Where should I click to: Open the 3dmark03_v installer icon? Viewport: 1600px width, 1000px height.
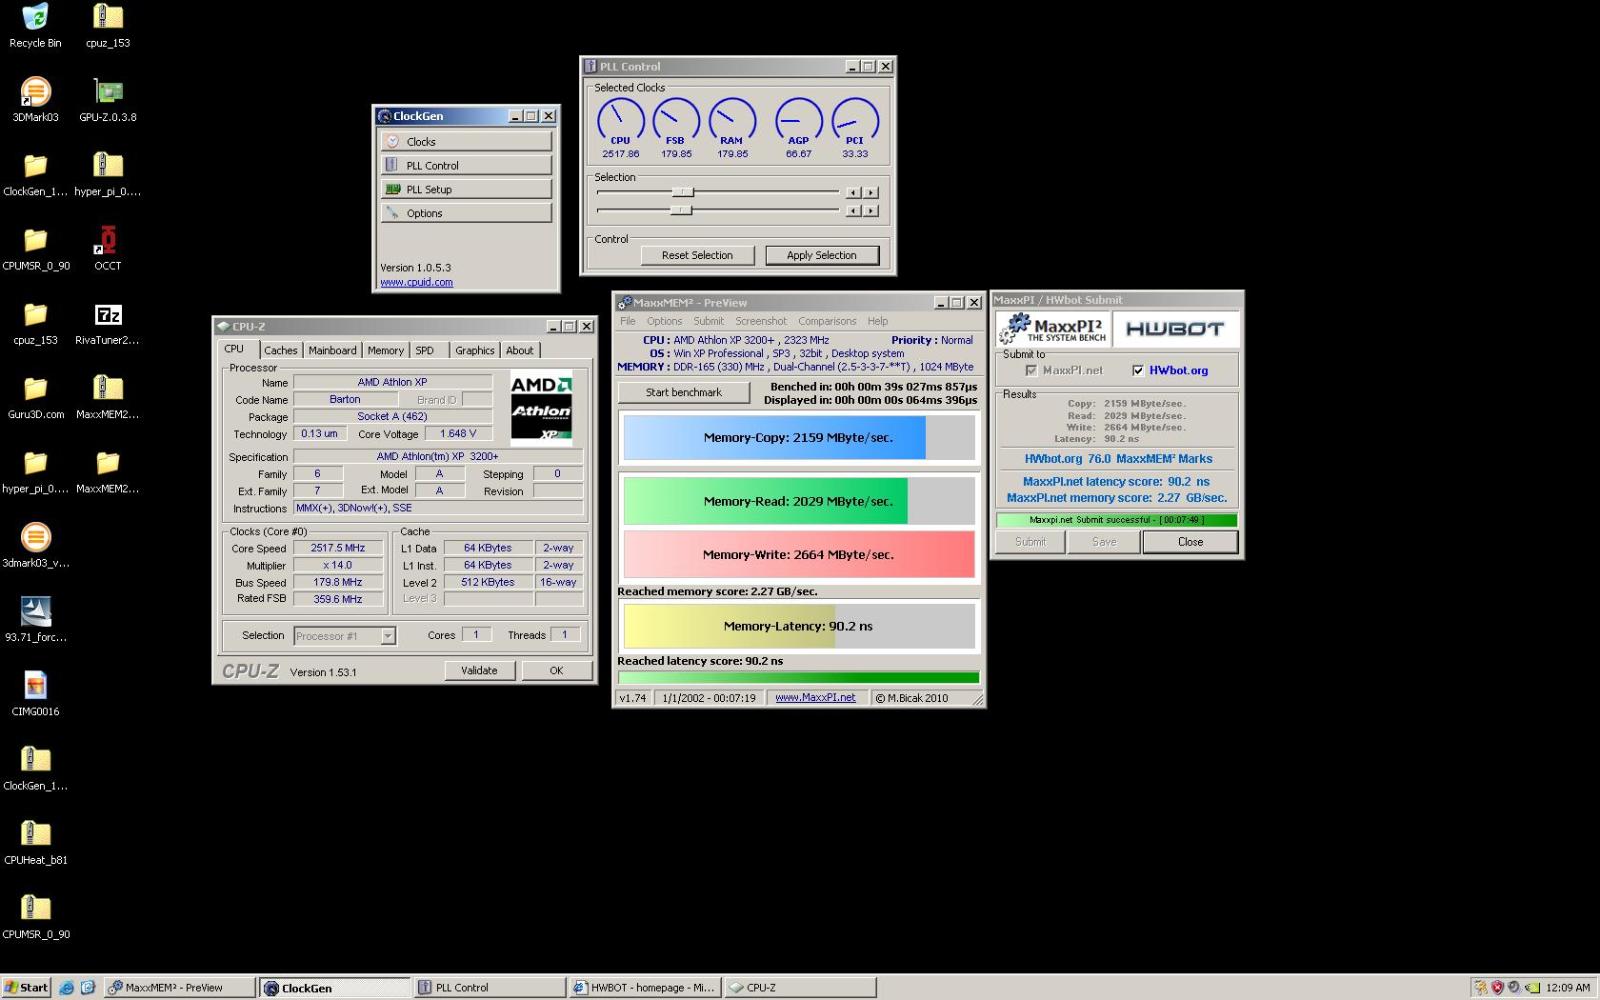click(x=35, y=545)
